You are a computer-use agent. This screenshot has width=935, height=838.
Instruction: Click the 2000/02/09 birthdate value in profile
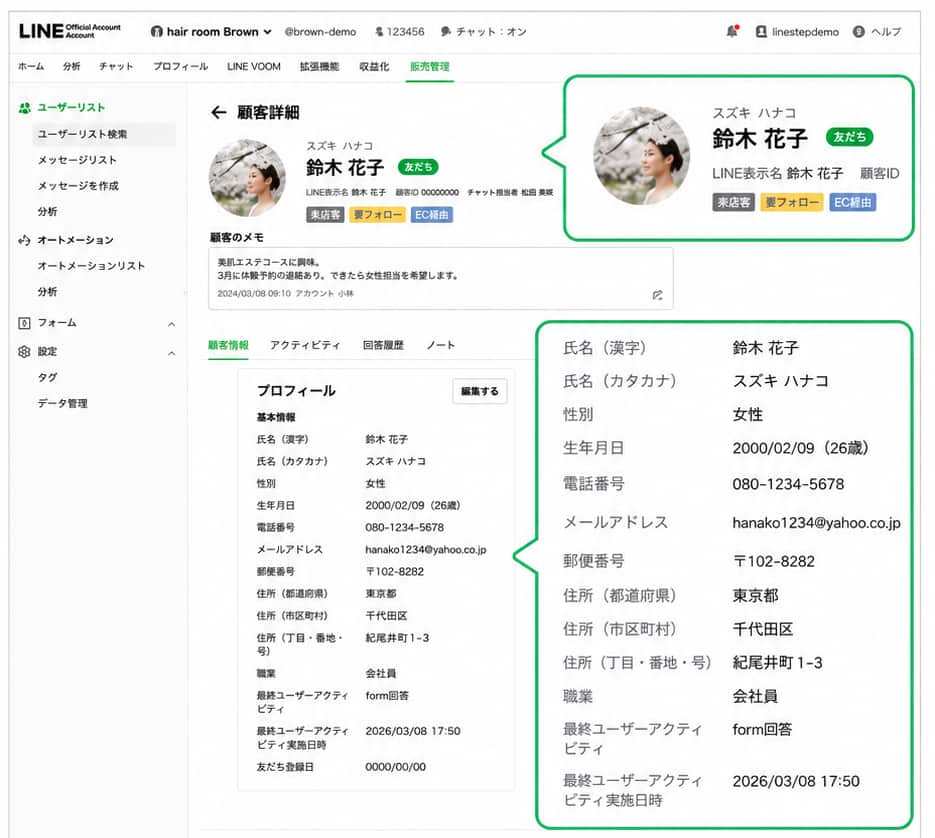pos(413,505)
